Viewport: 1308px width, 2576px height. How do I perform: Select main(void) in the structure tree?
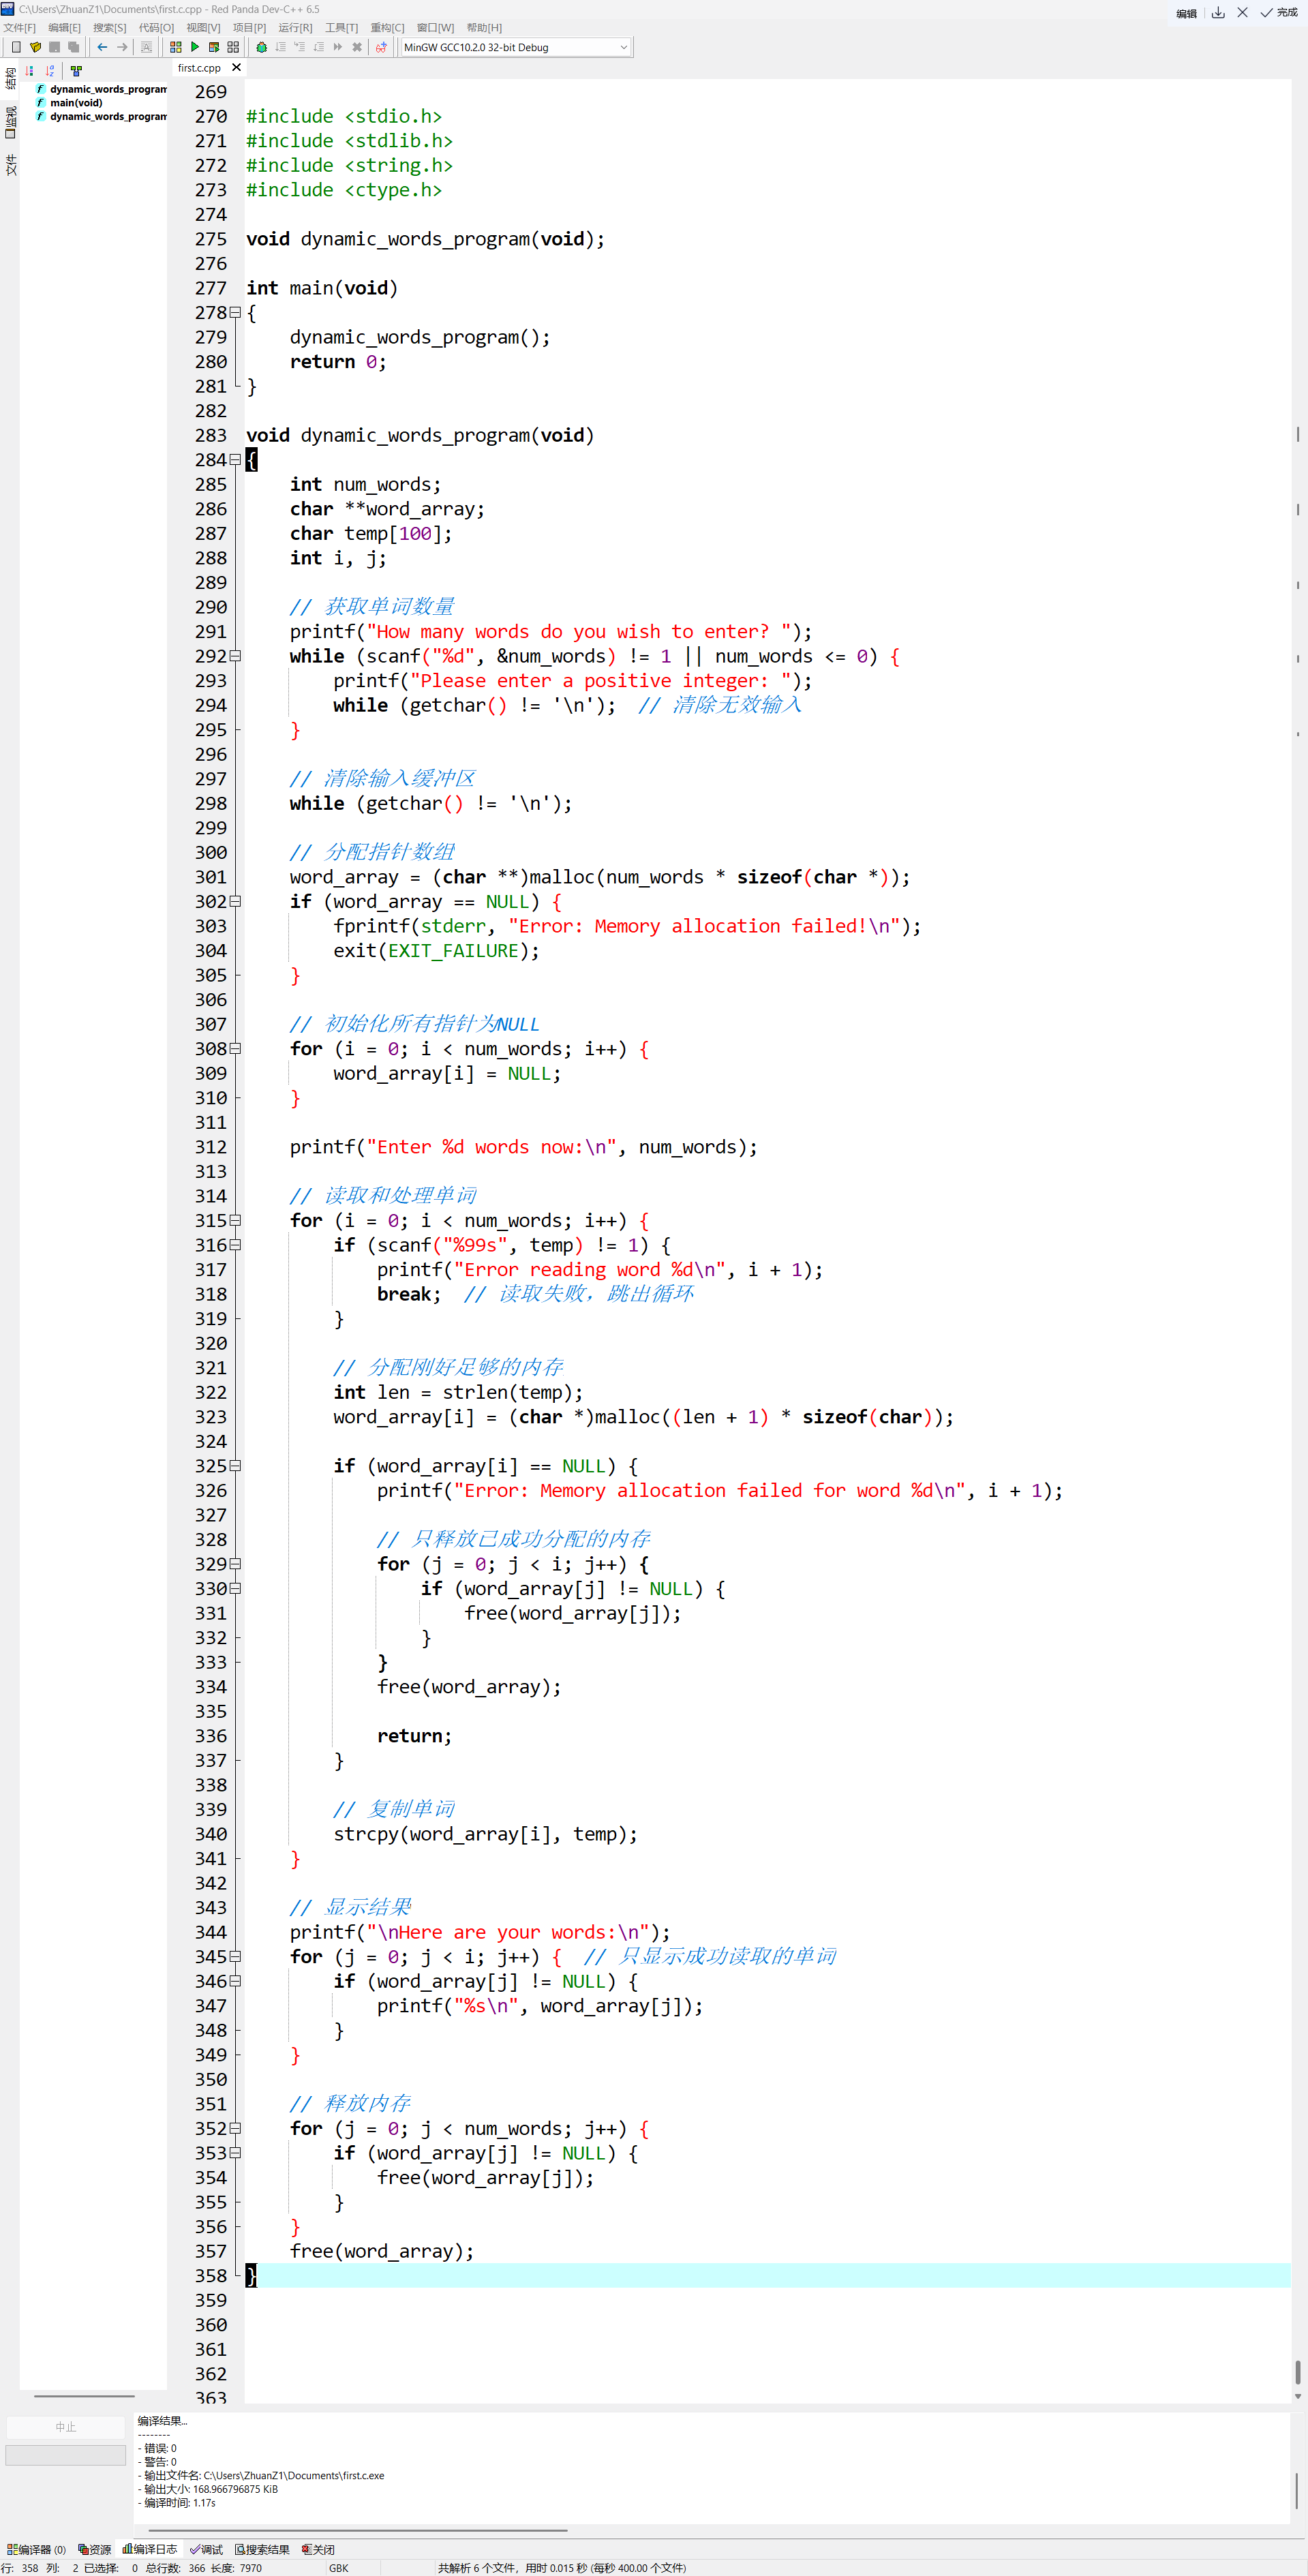(x=76, y=103)
